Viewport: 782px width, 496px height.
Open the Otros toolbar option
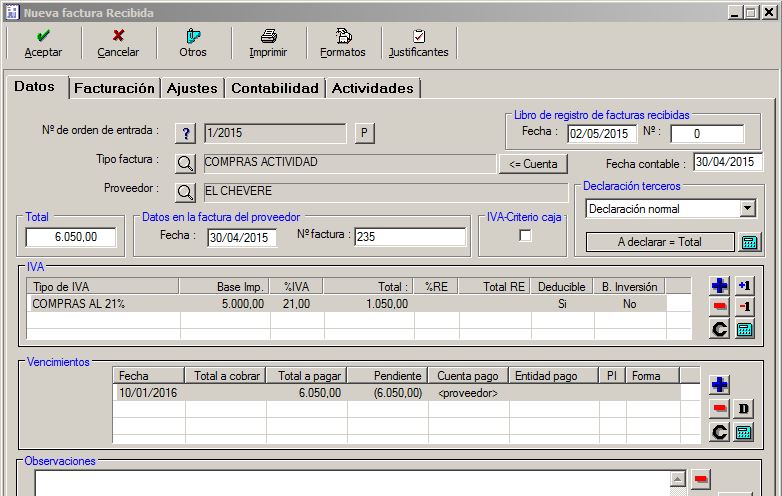pos(193,44)
